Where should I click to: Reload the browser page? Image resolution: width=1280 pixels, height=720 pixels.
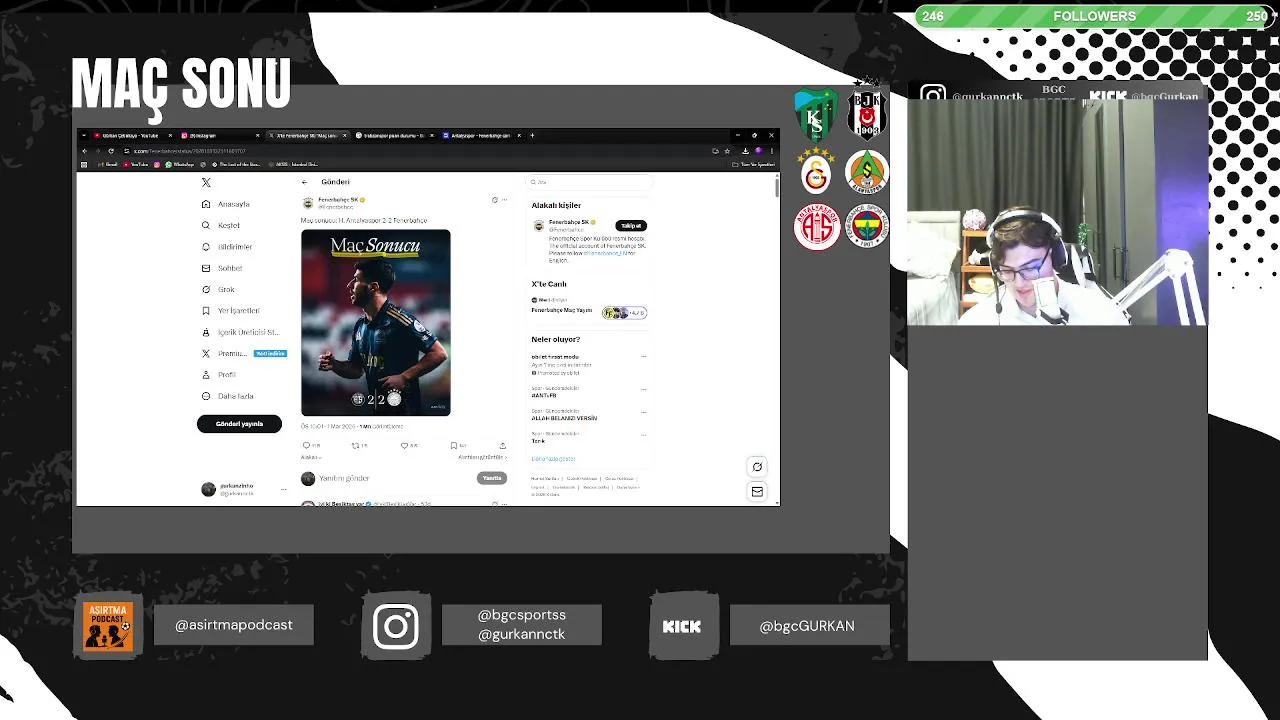tap(112, 151)
